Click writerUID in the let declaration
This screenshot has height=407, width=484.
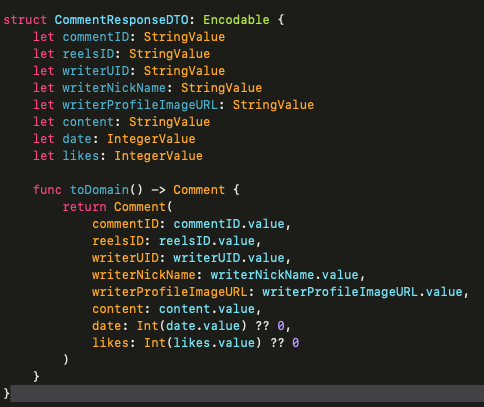[96, 71]
